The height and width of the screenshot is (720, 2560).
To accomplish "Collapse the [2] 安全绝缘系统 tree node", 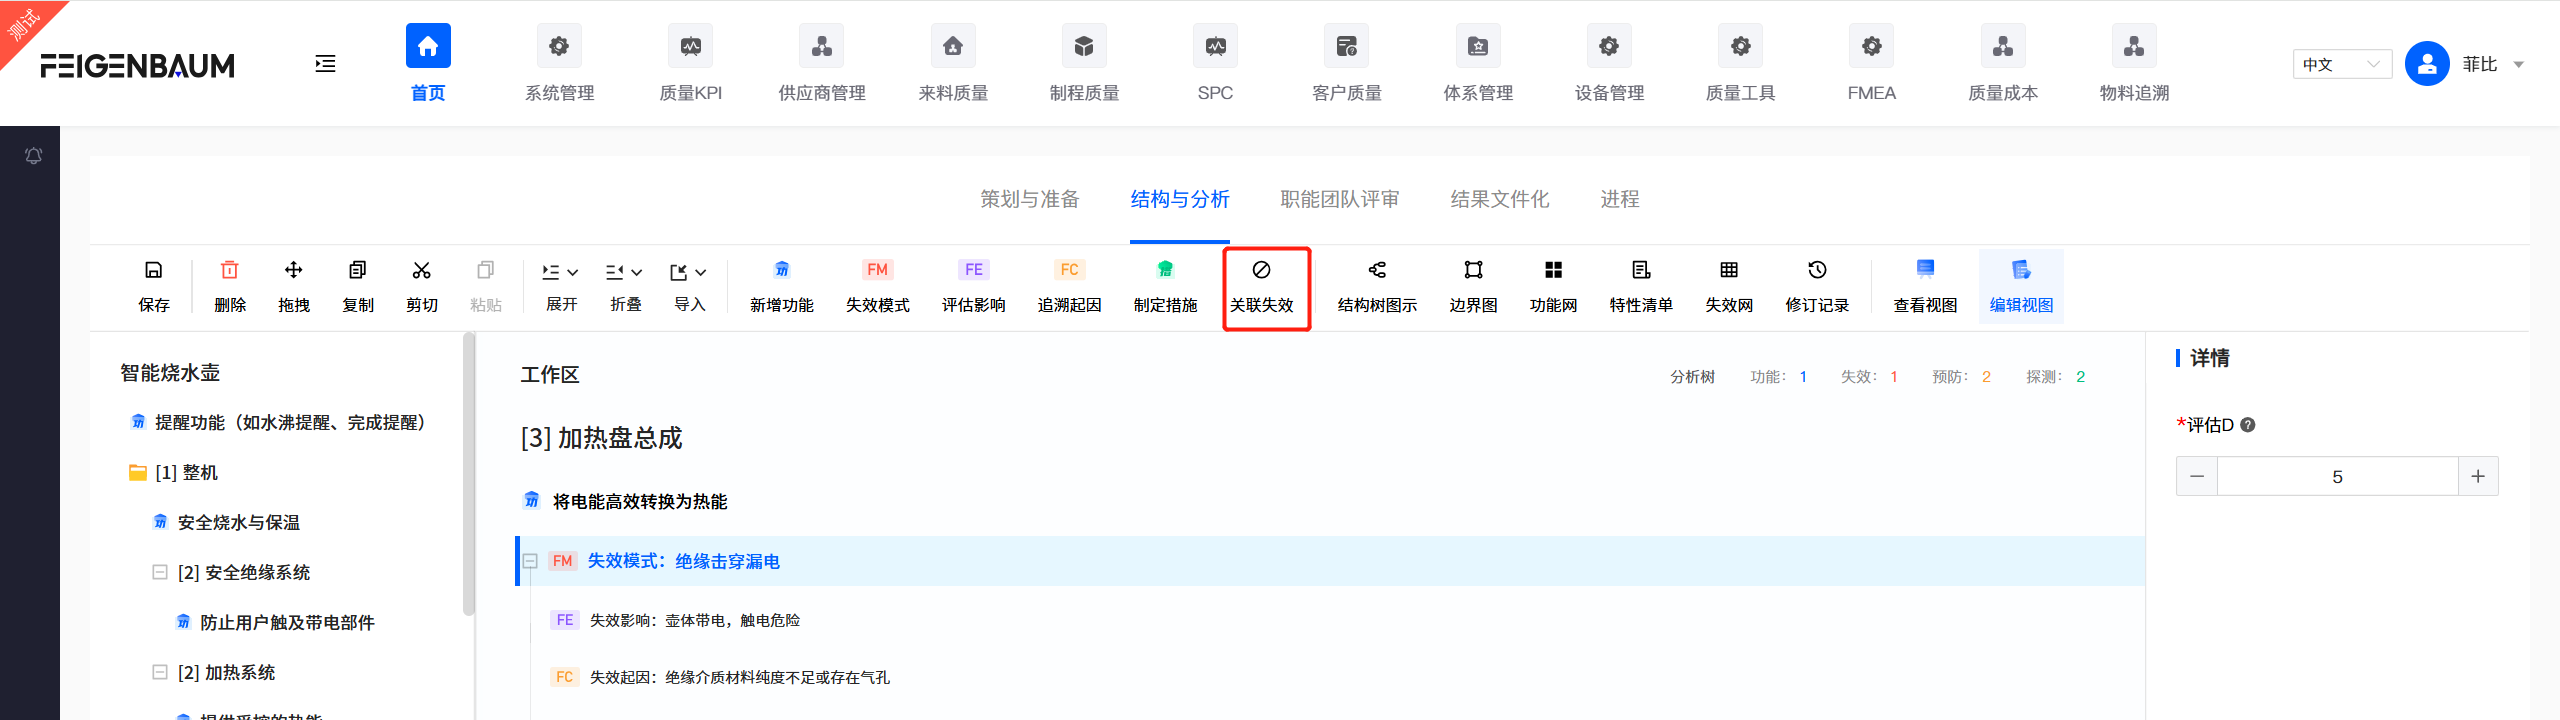I will point(160,572).
